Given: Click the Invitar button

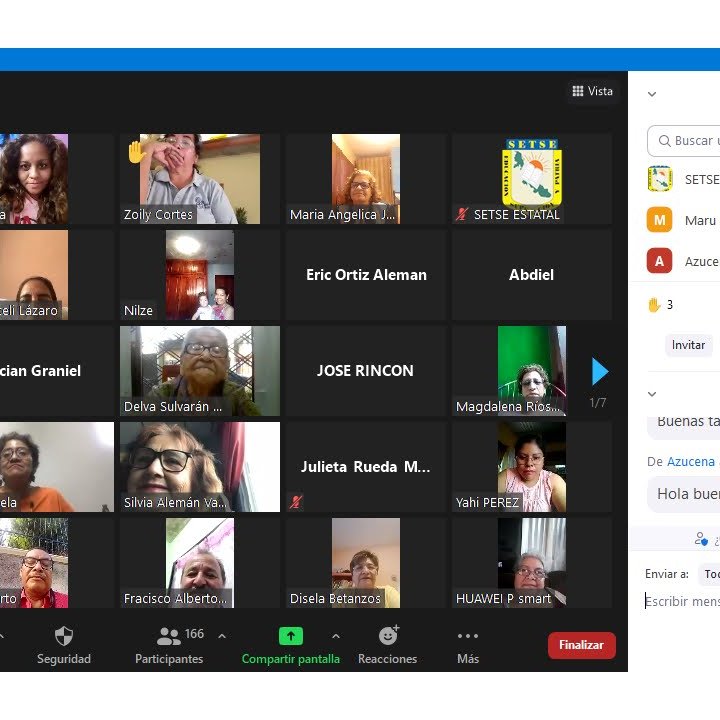Looking at the screenshot, I should (x=688, y=345).
